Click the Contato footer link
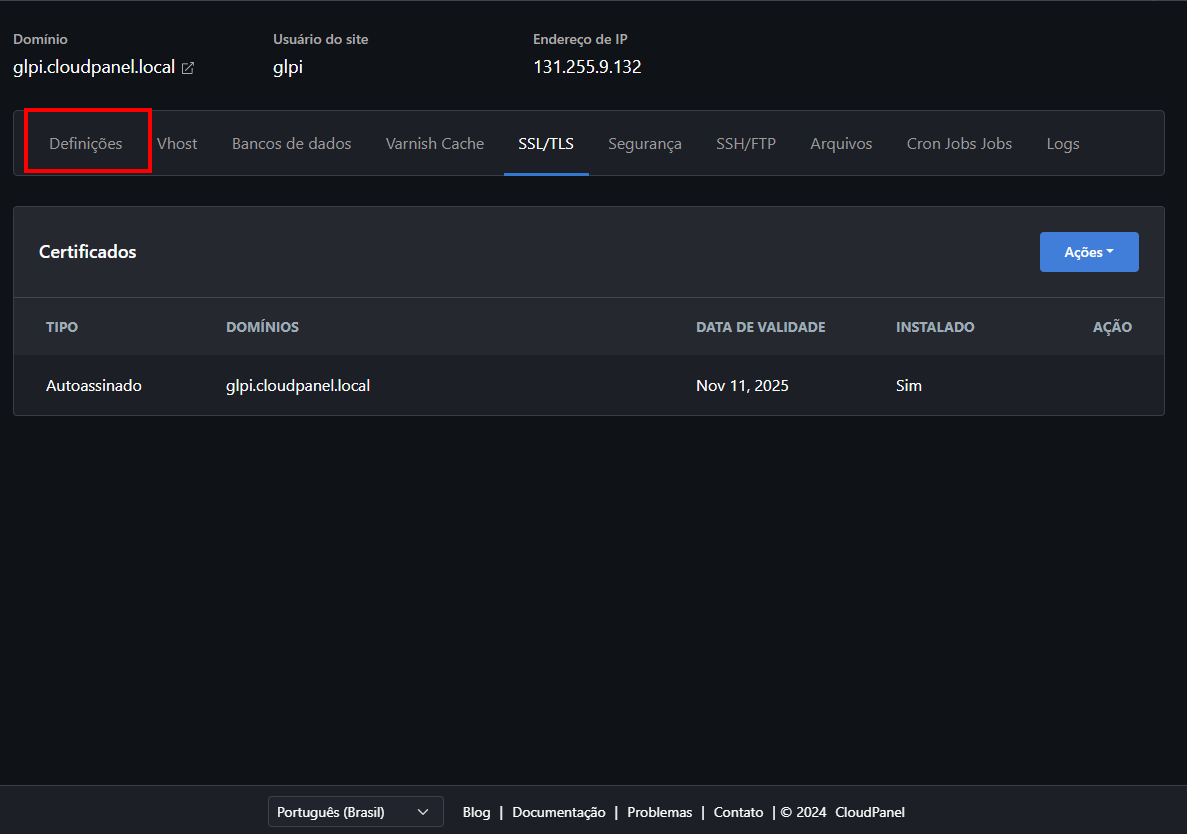1187x834 pixels. 738,812
